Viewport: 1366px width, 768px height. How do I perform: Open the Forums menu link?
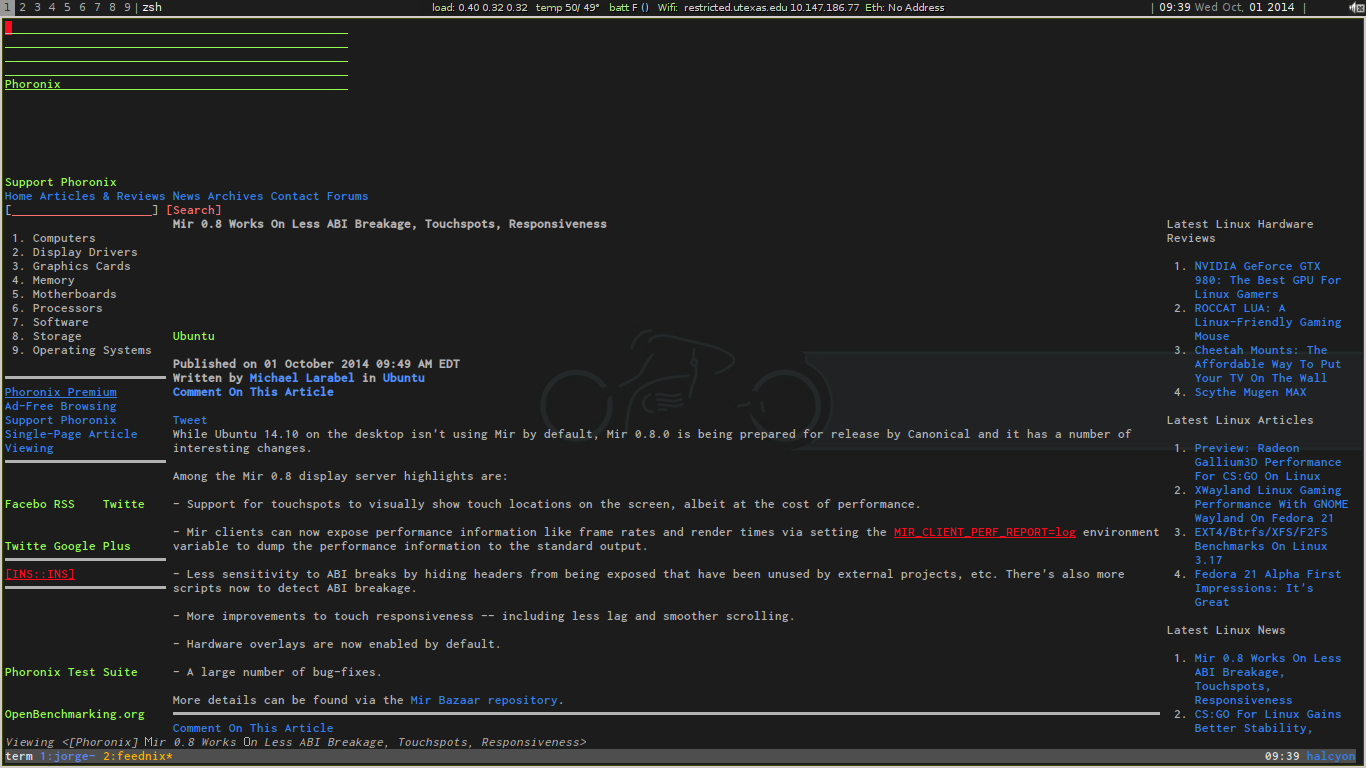click(x=347, y=195)
